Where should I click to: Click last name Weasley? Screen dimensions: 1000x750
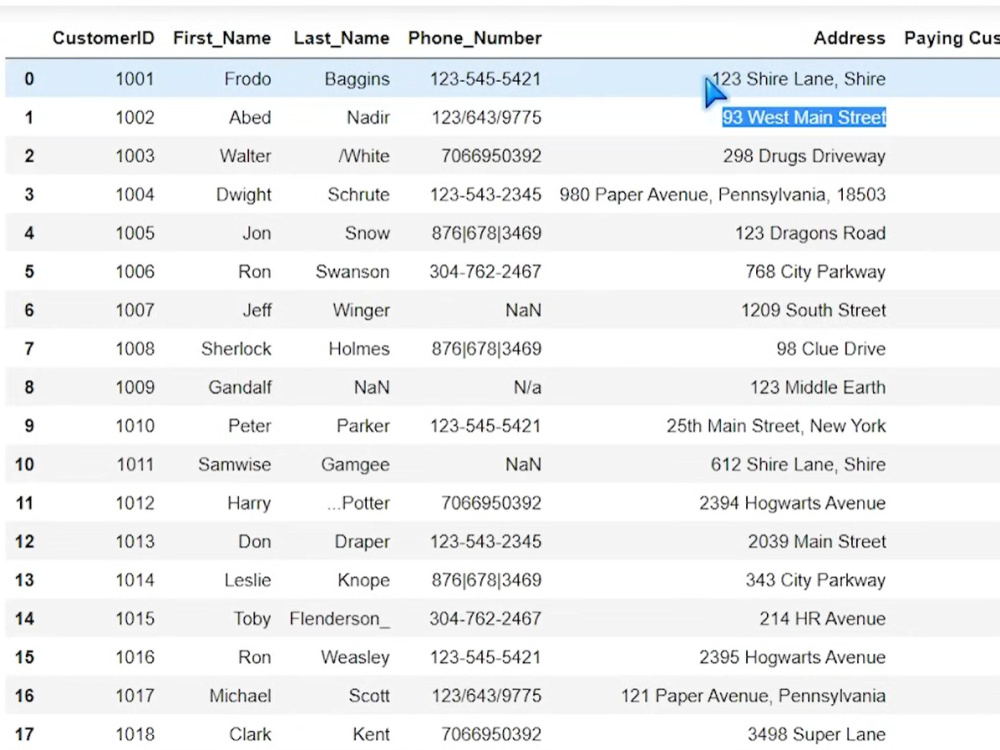point(355,658)
